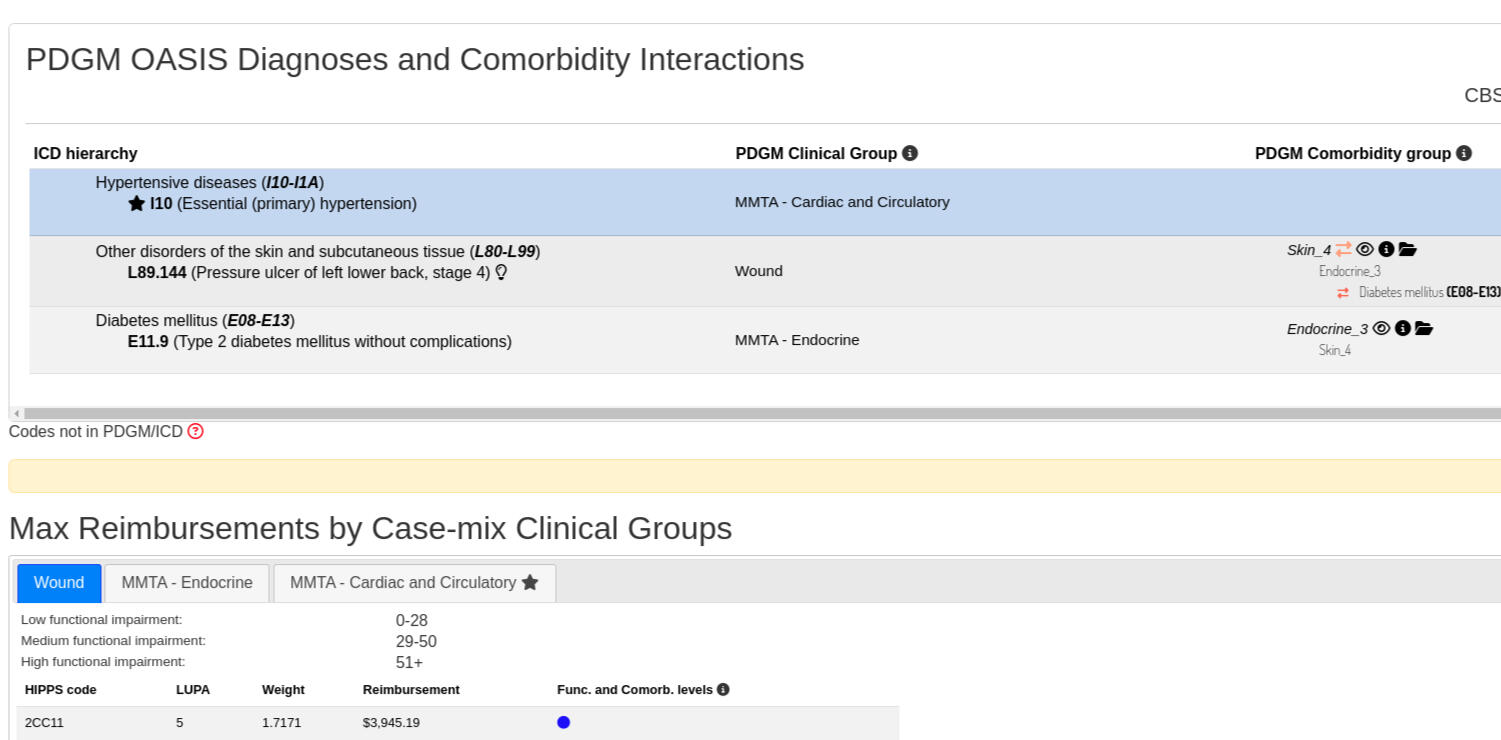Select the MMTA - Cardiac and Circulatory tab
The width and height of the screenshot is (1501, 740).
coord(414,583)
